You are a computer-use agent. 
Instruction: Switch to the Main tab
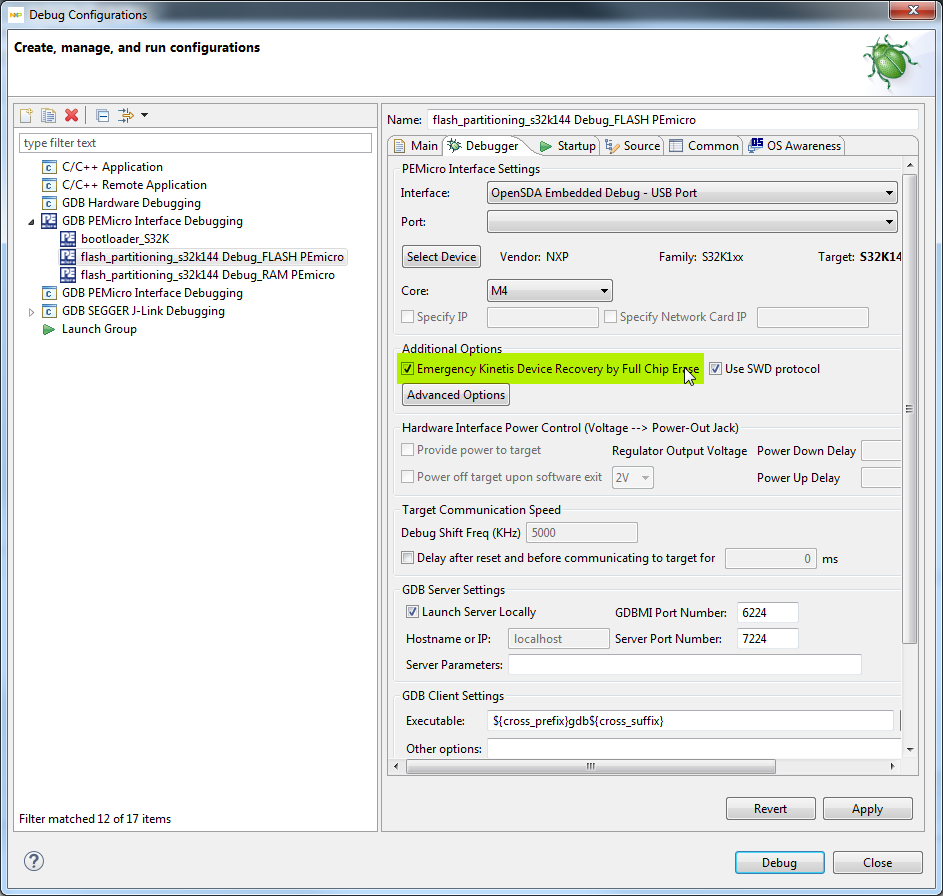(x=416, y=146)
